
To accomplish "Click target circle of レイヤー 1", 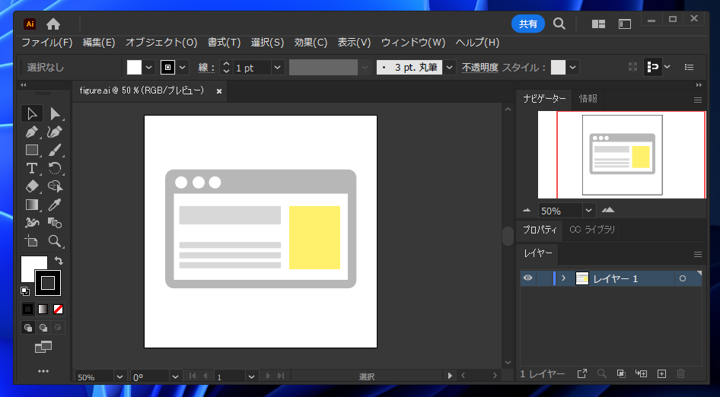I will pos(683,279).
